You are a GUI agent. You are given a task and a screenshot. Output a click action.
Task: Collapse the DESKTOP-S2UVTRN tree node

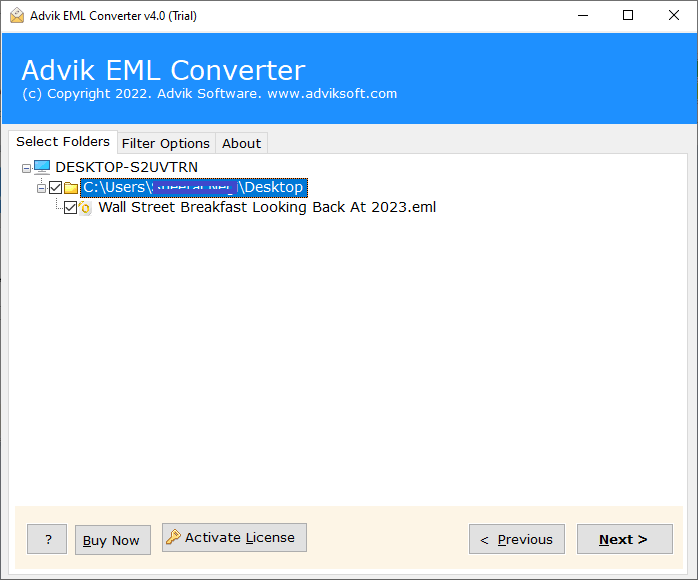(27, 168)
